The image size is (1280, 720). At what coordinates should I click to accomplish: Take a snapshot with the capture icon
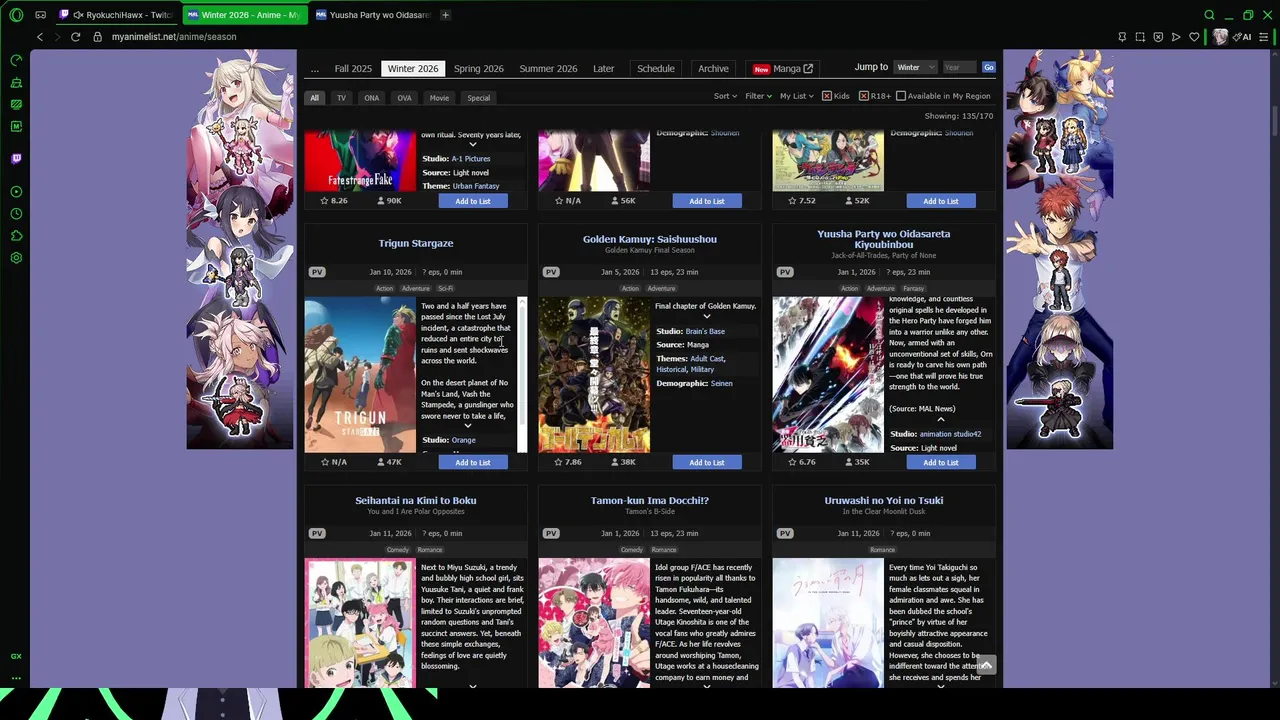coord(1140,37)
